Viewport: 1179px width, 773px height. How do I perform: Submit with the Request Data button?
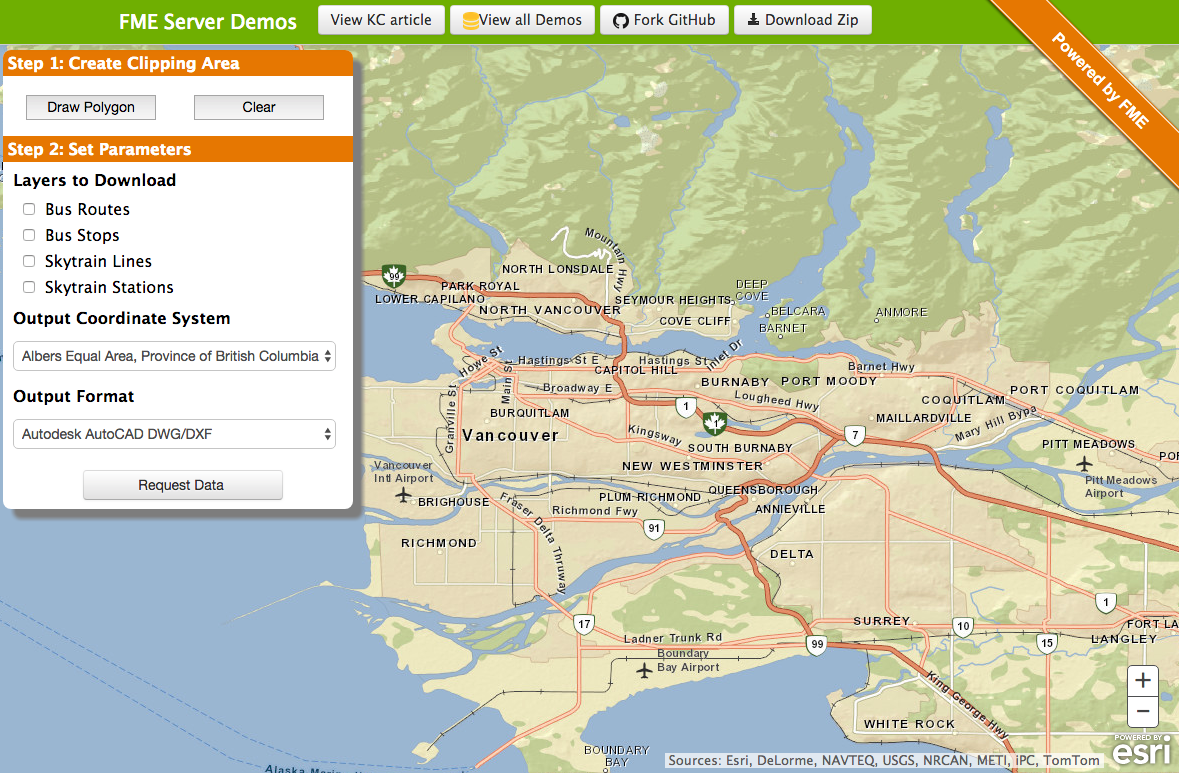click(x=182, y=485)
